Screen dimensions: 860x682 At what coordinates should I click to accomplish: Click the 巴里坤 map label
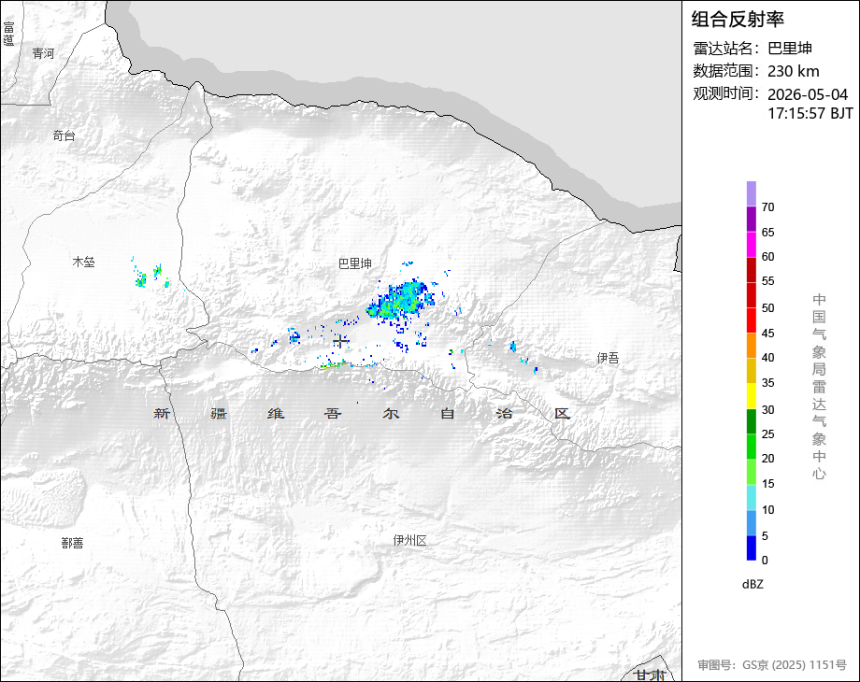point(355,264)
